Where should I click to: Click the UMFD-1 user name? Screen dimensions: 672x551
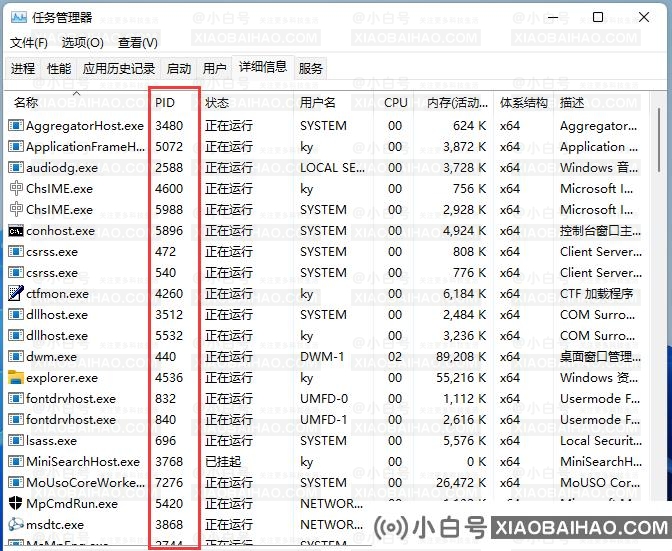[324, 419]
